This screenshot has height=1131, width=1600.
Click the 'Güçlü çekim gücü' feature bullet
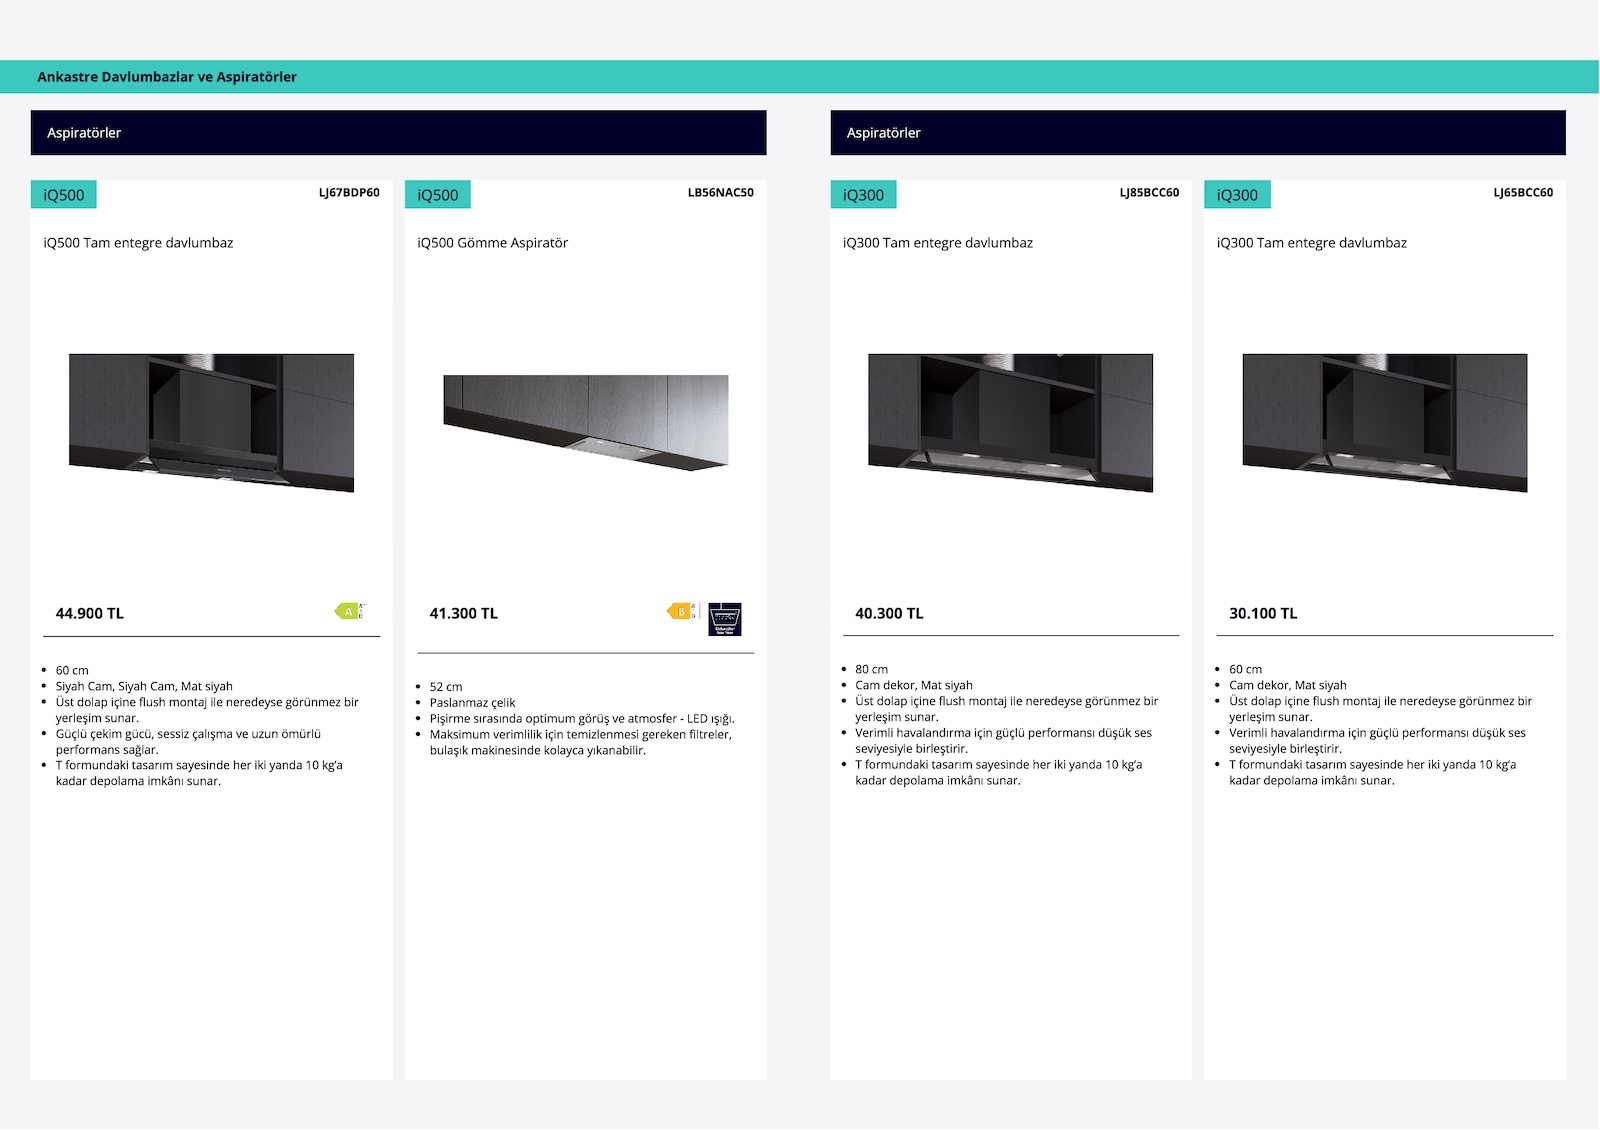[188, 742]
